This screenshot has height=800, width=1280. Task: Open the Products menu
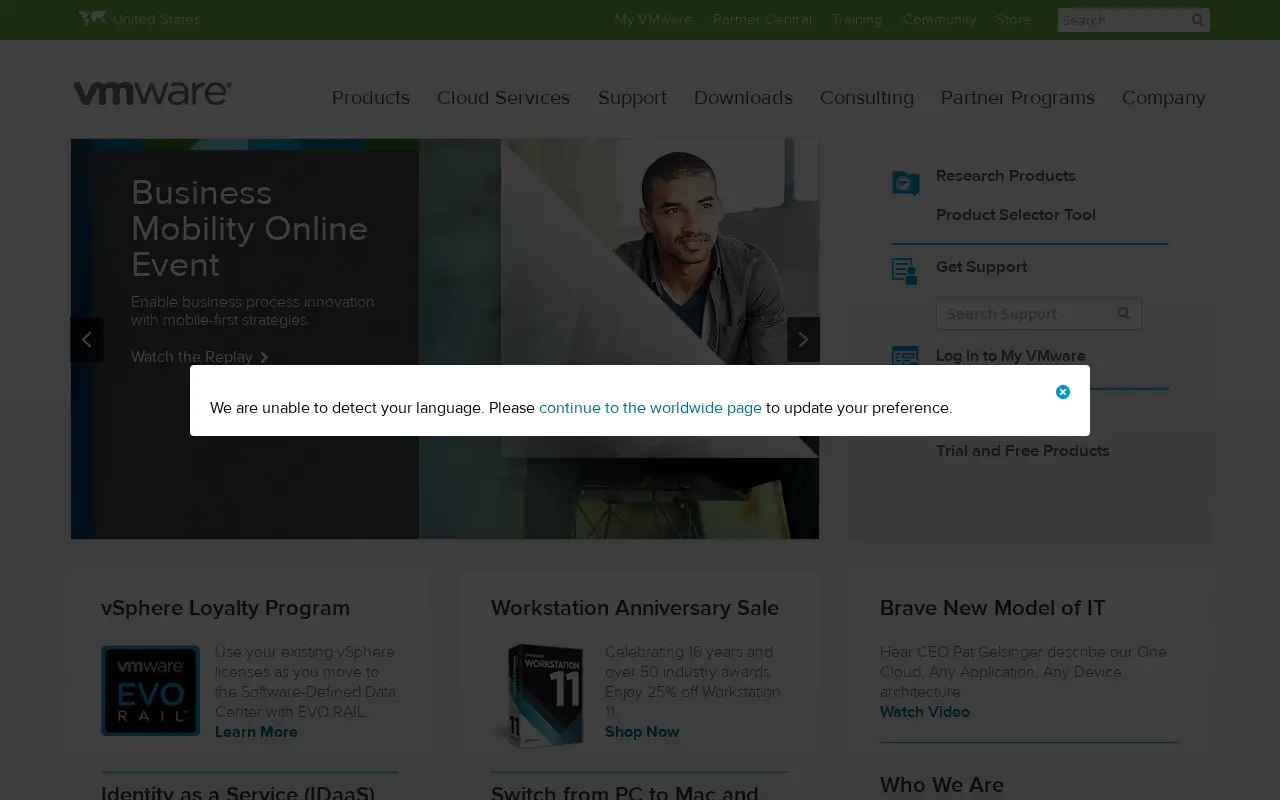(x=371, y=97)
